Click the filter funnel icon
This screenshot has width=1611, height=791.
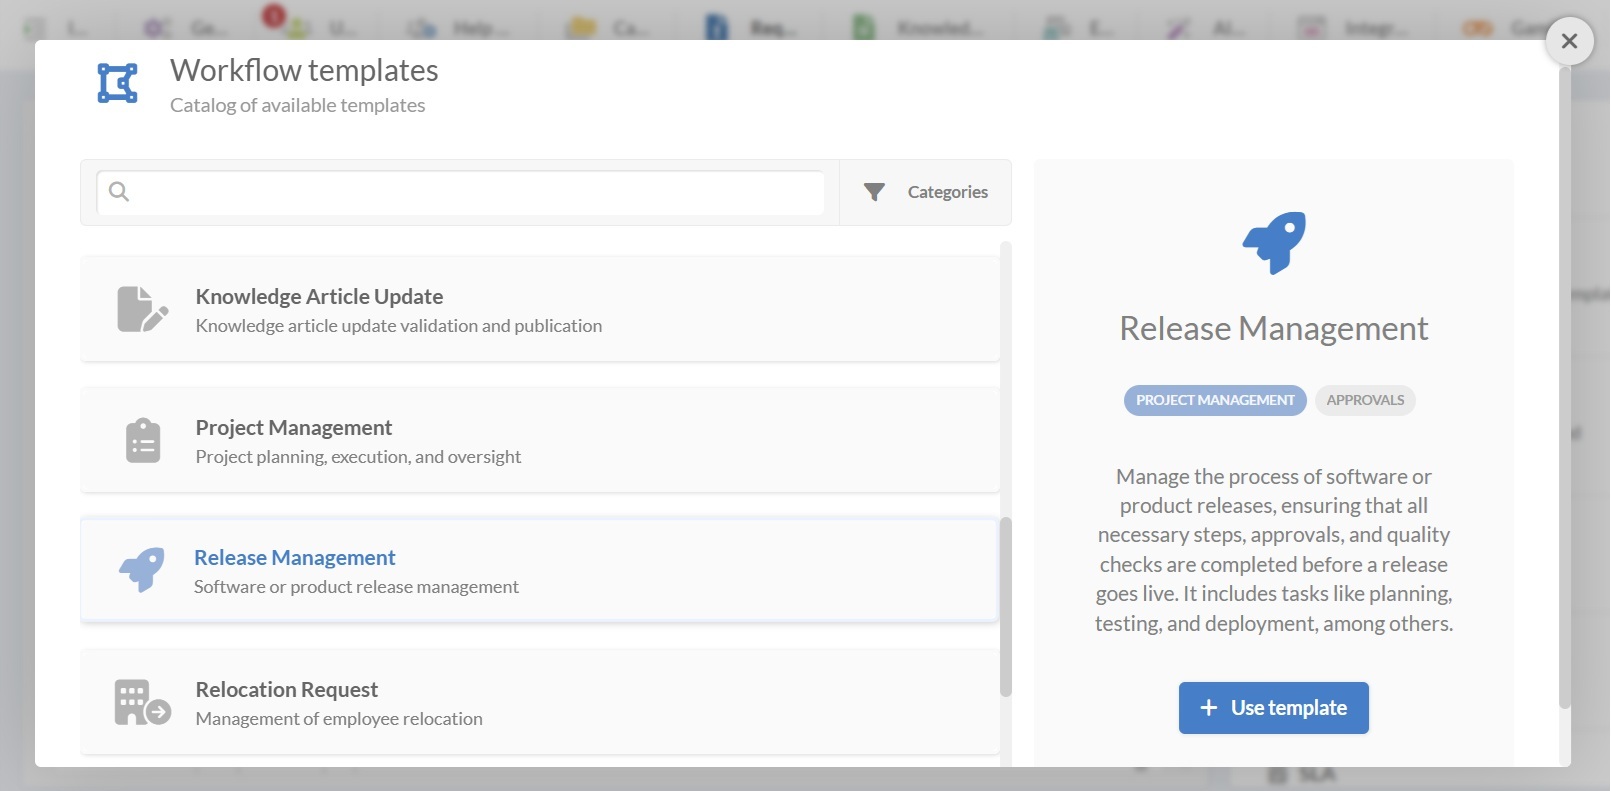pos(874,192)
